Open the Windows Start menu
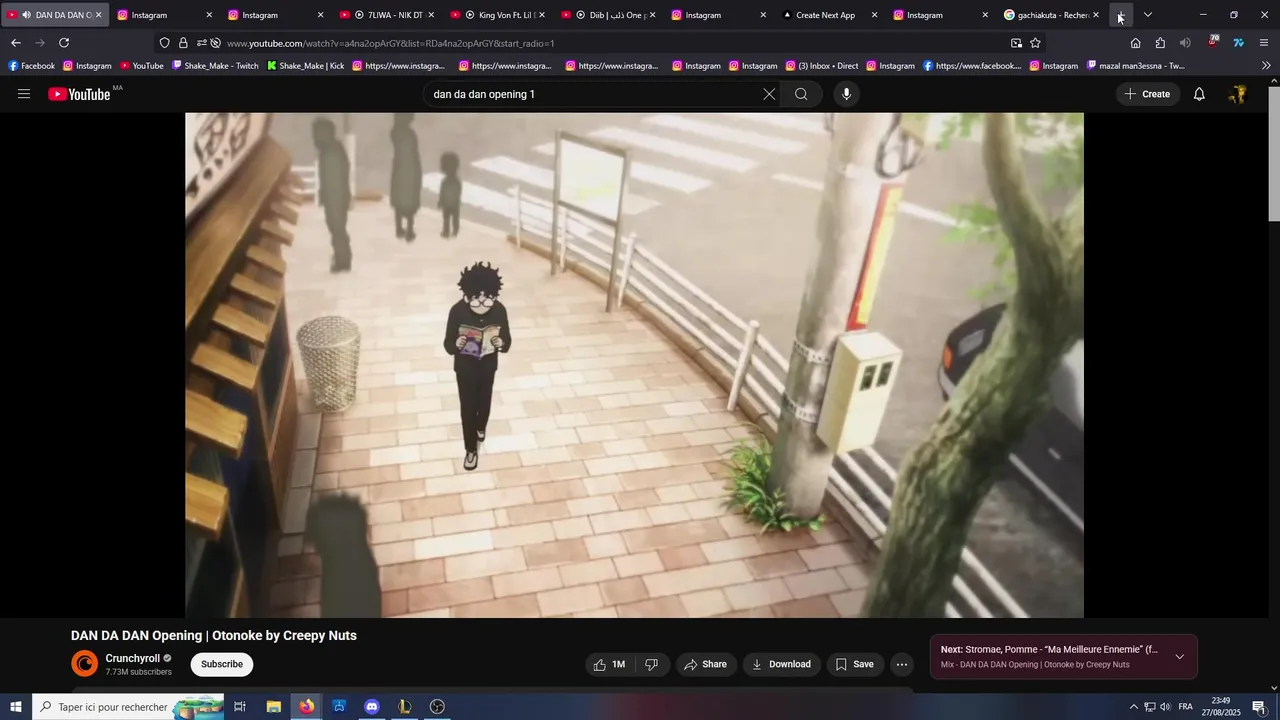Image resolution: width=1280 pixels, height=720 pixels. coord(16,707)
